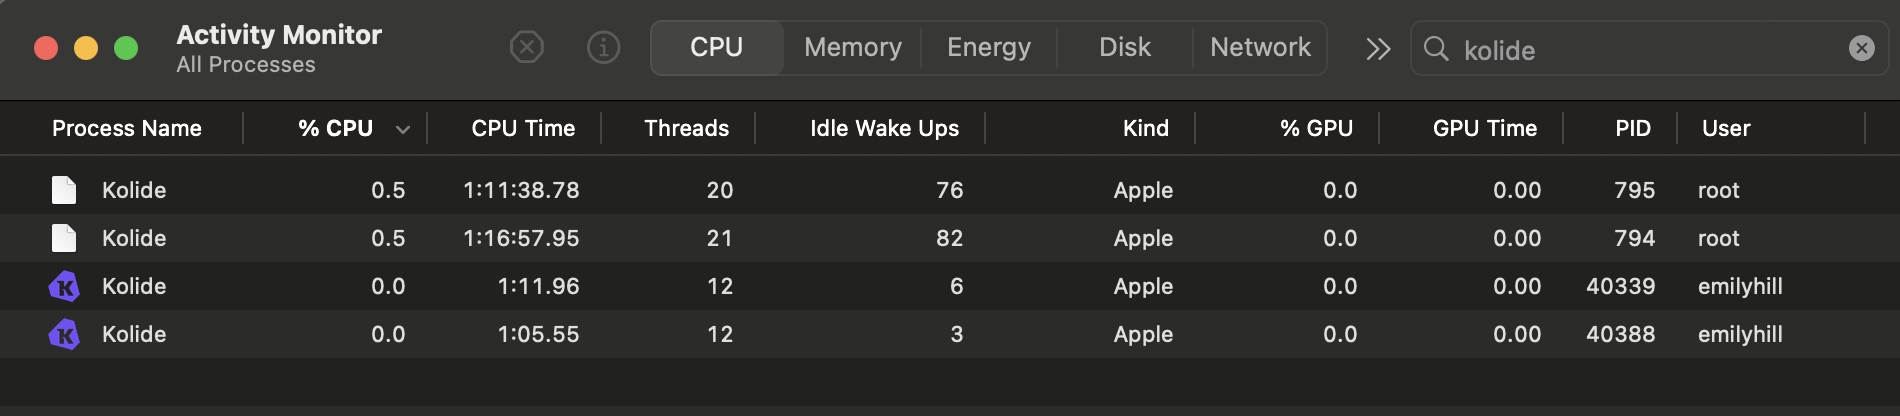Select the Kolide icon for PID 40388
The height and width of the screenshot is (416, 1900).
[x=64, y=335]
